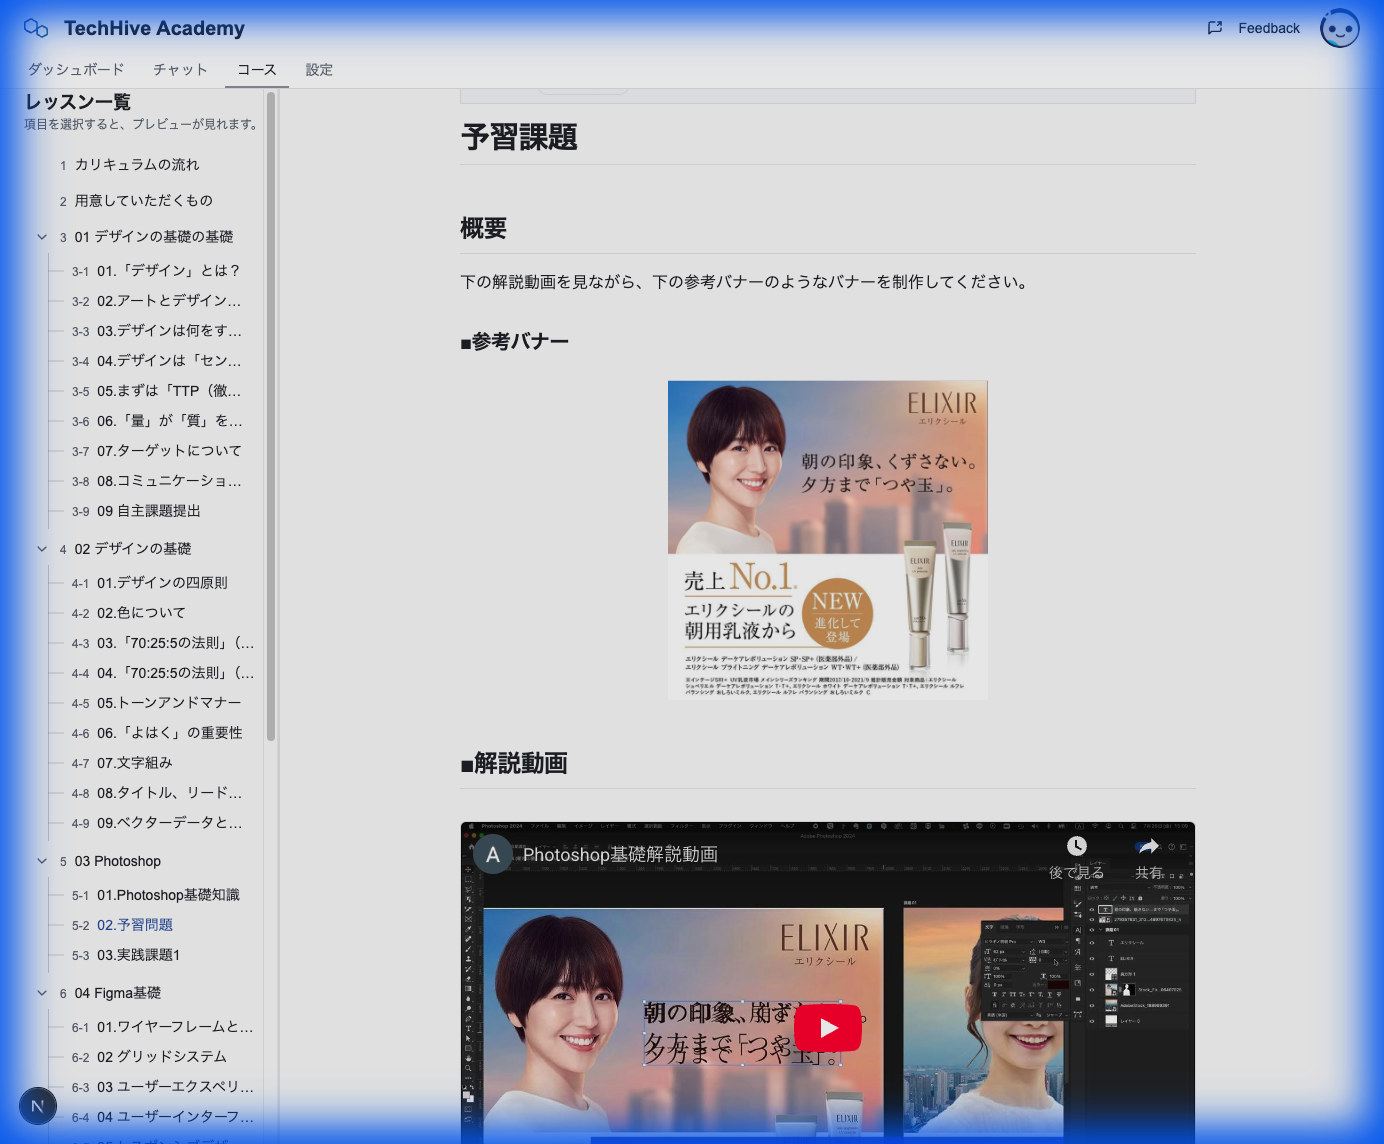Open the 設定 tab
This screenshot has width=1384, height=1144.
(319, 70)
